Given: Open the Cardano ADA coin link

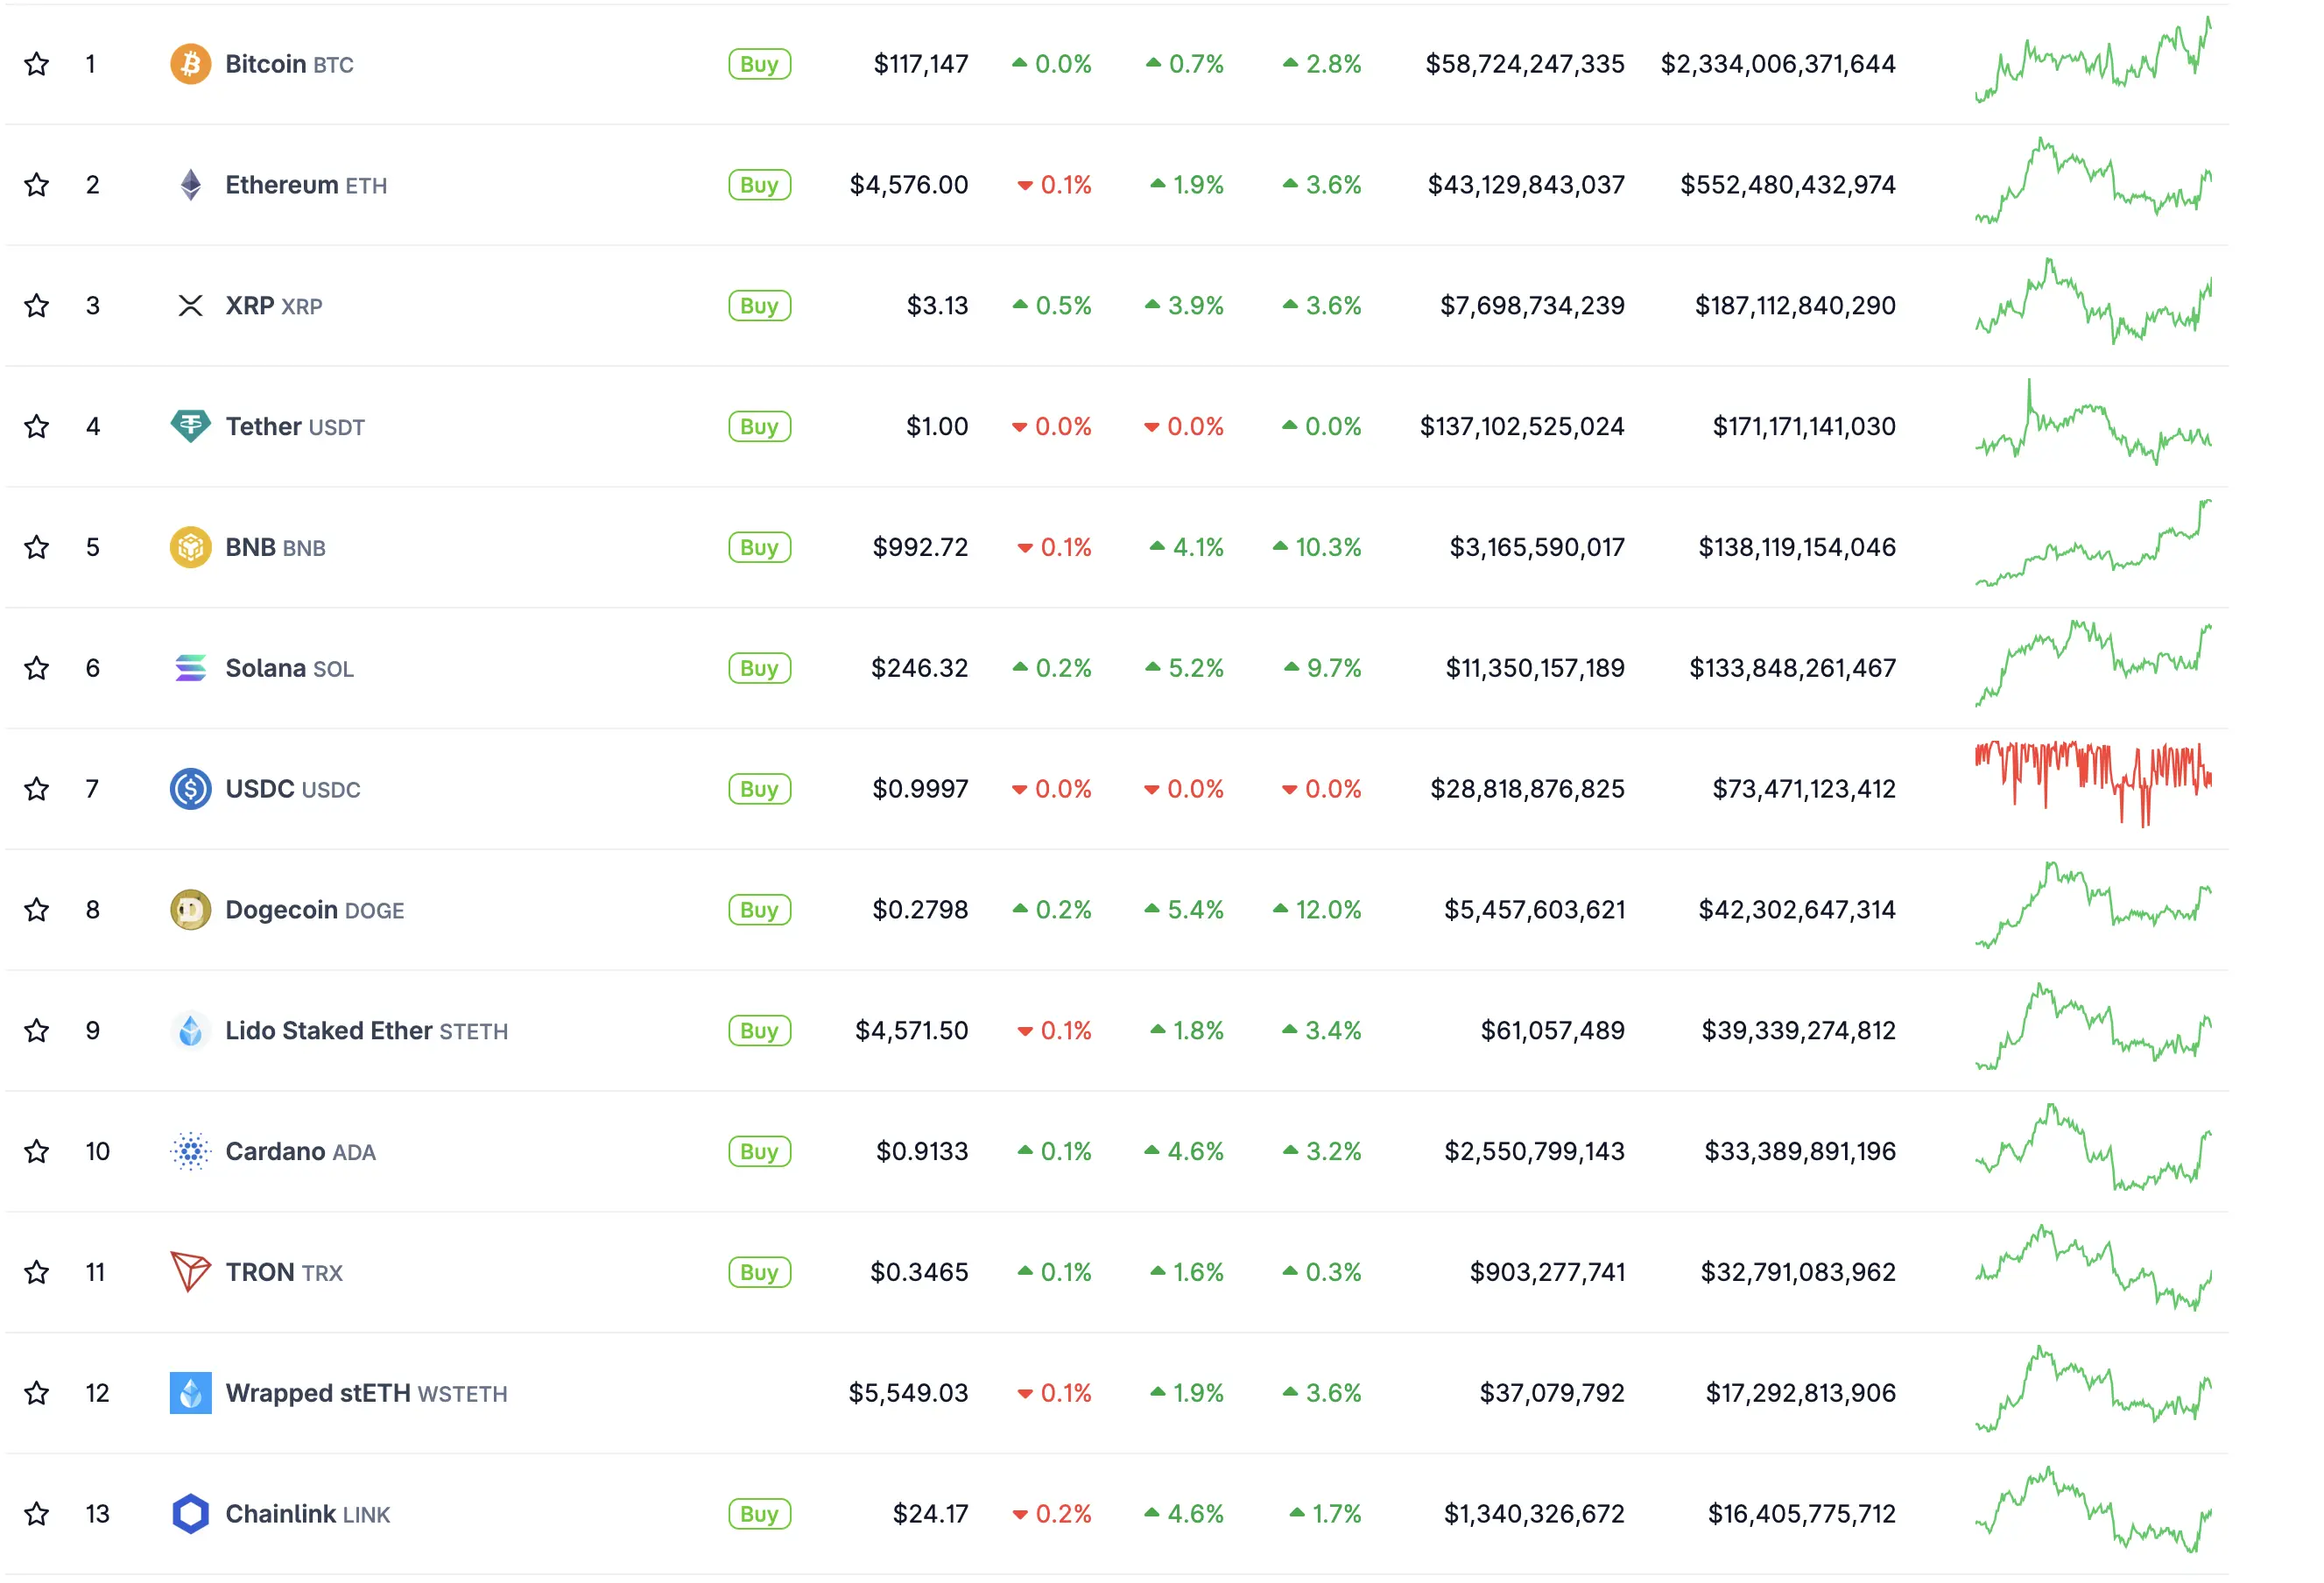Looking at the screenshot, I should coord(301,1152).
